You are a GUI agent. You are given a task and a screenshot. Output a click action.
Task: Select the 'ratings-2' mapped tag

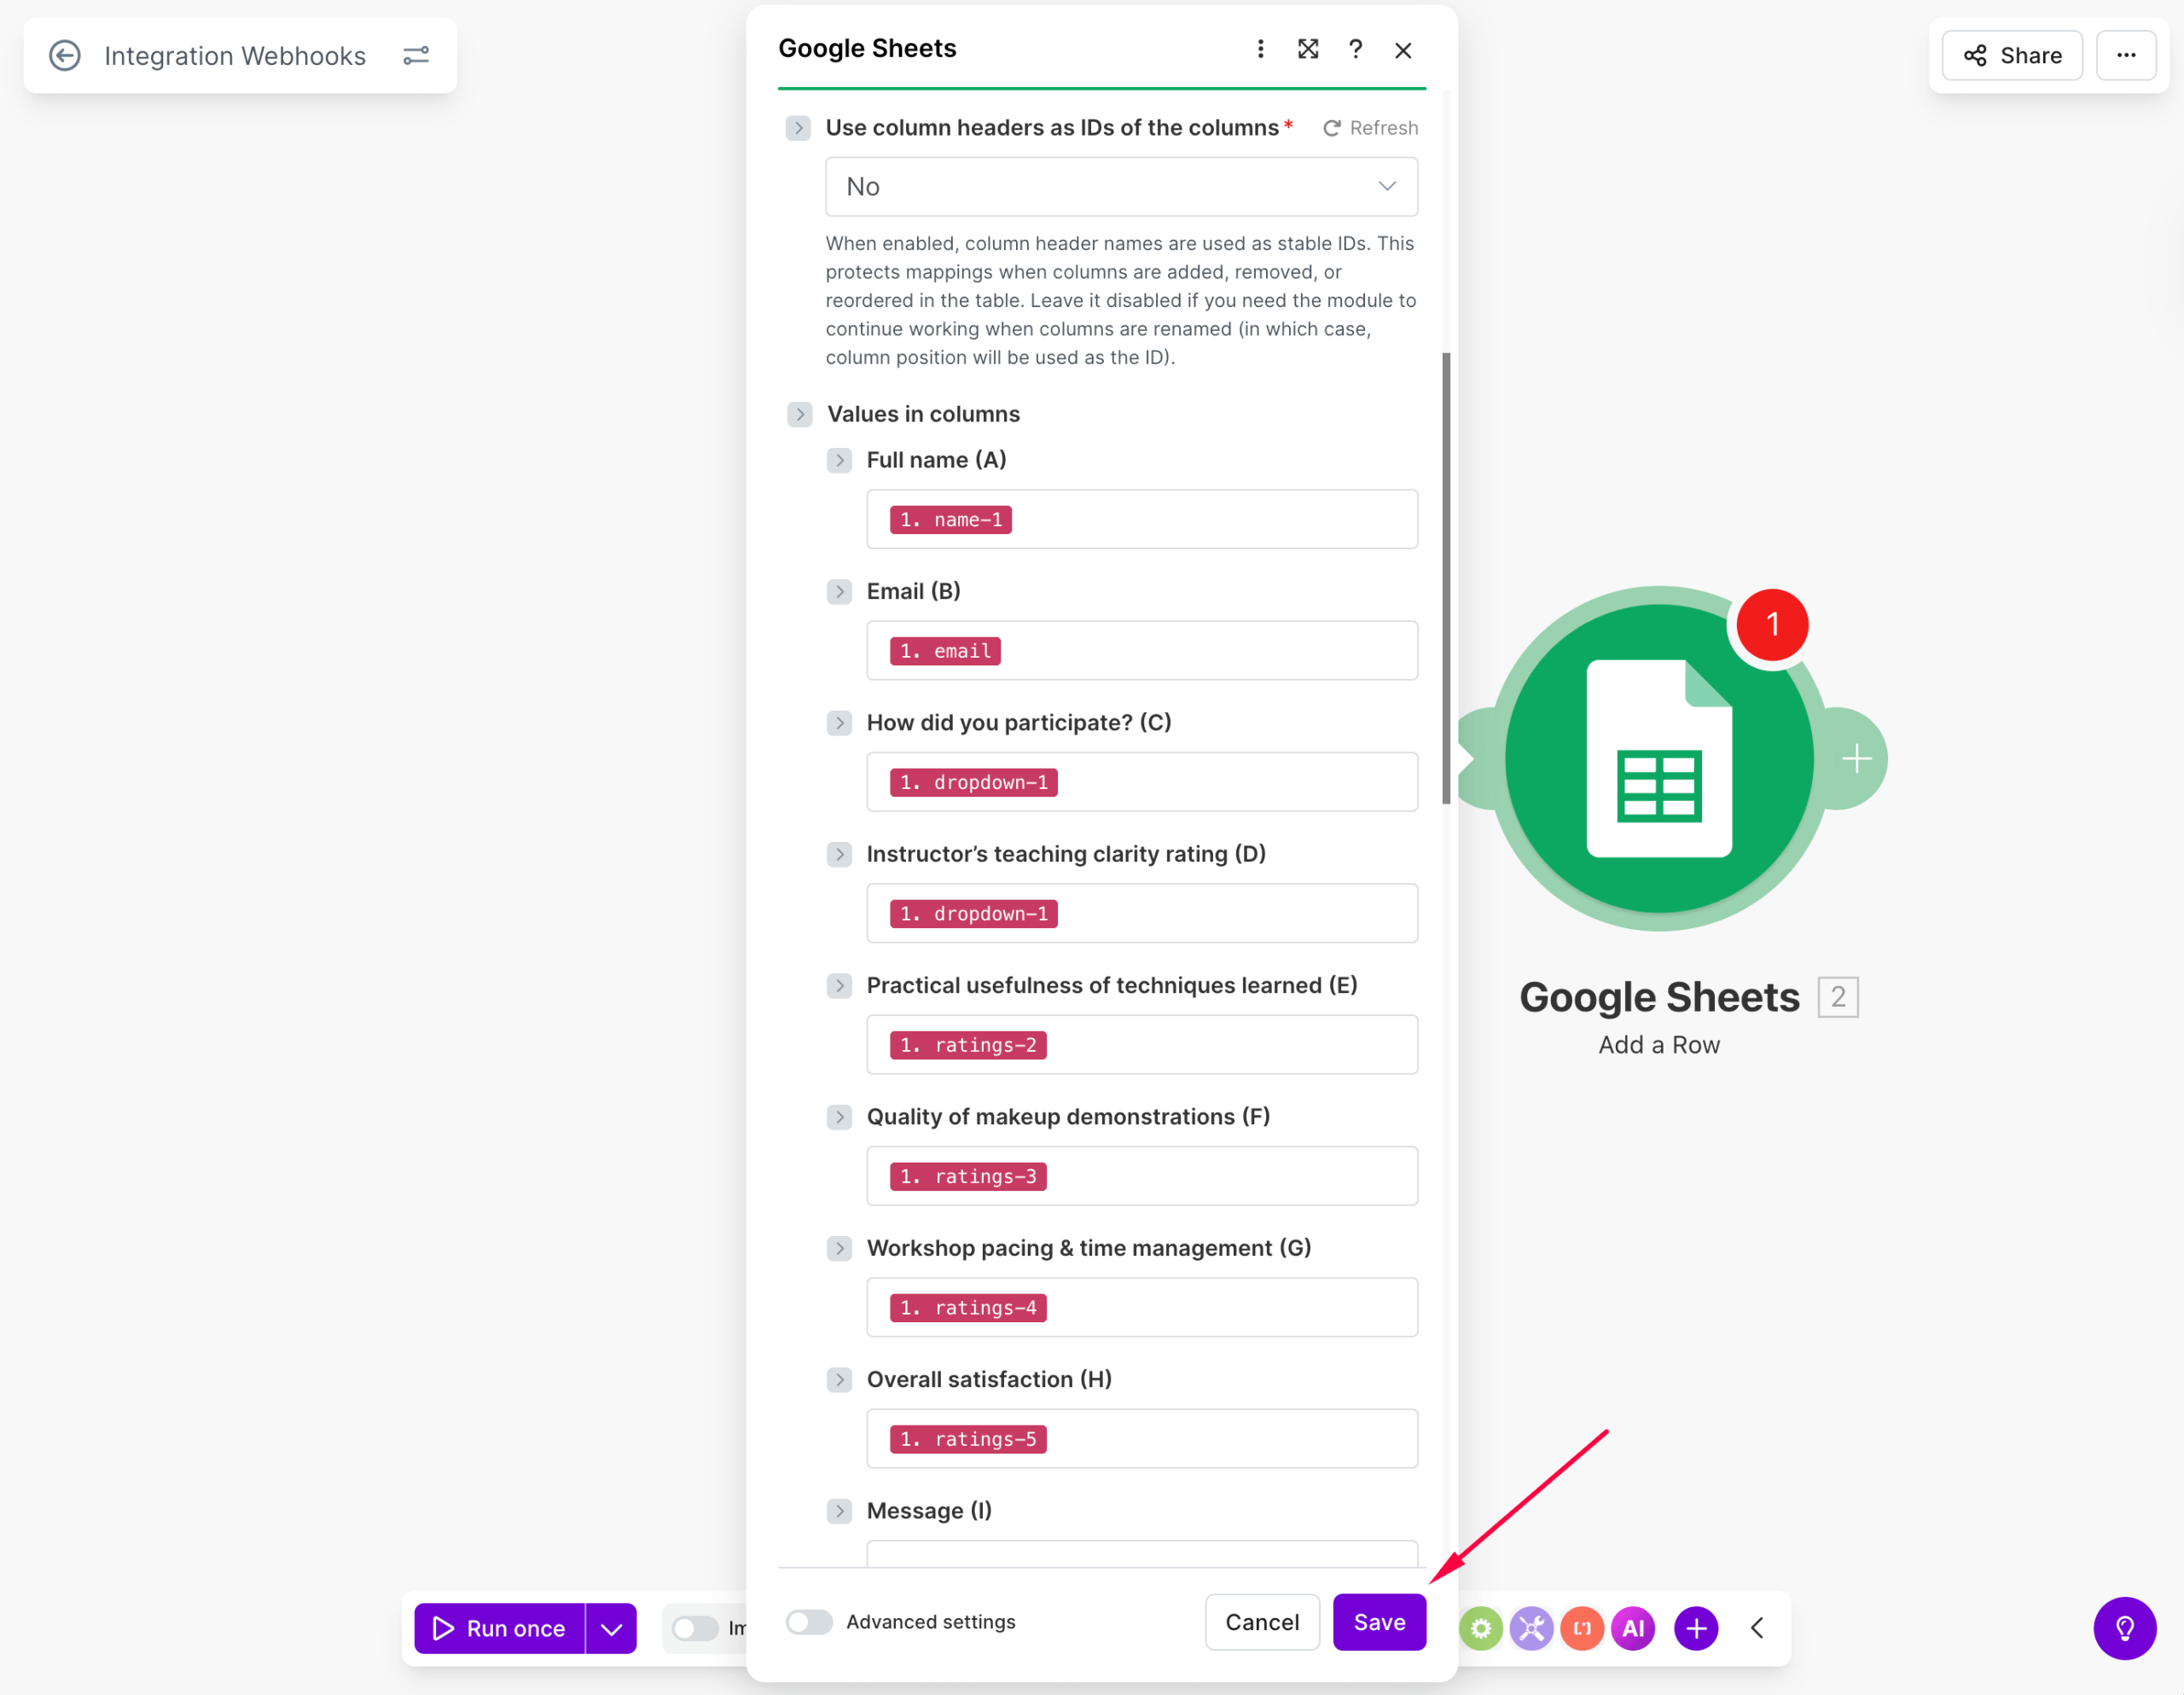coord(968,1045)
